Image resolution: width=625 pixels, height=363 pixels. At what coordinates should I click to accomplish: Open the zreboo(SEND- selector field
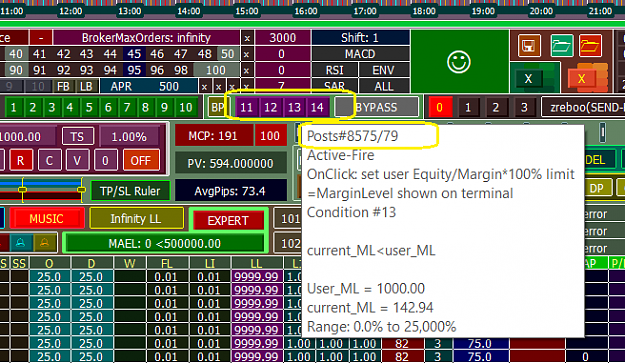click(x=583, y=107)
